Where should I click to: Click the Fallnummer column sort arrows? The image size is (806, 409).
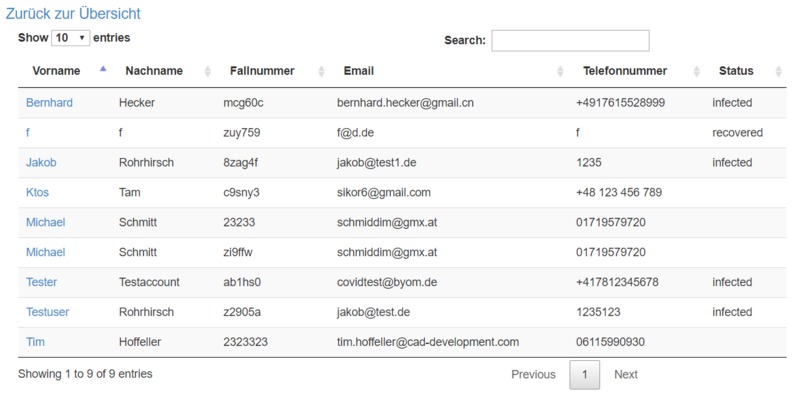[321, 71]
